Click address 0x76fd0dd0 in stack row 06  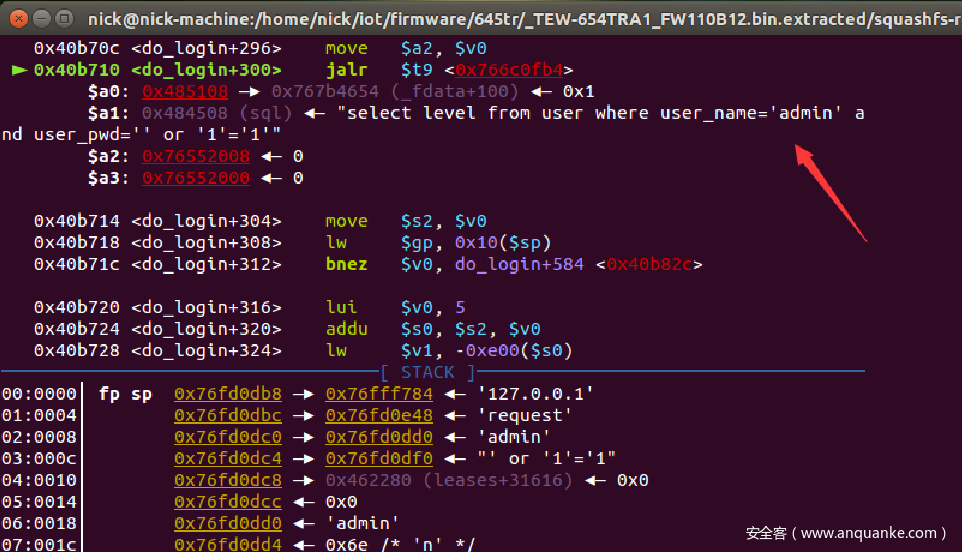point(228,523)
